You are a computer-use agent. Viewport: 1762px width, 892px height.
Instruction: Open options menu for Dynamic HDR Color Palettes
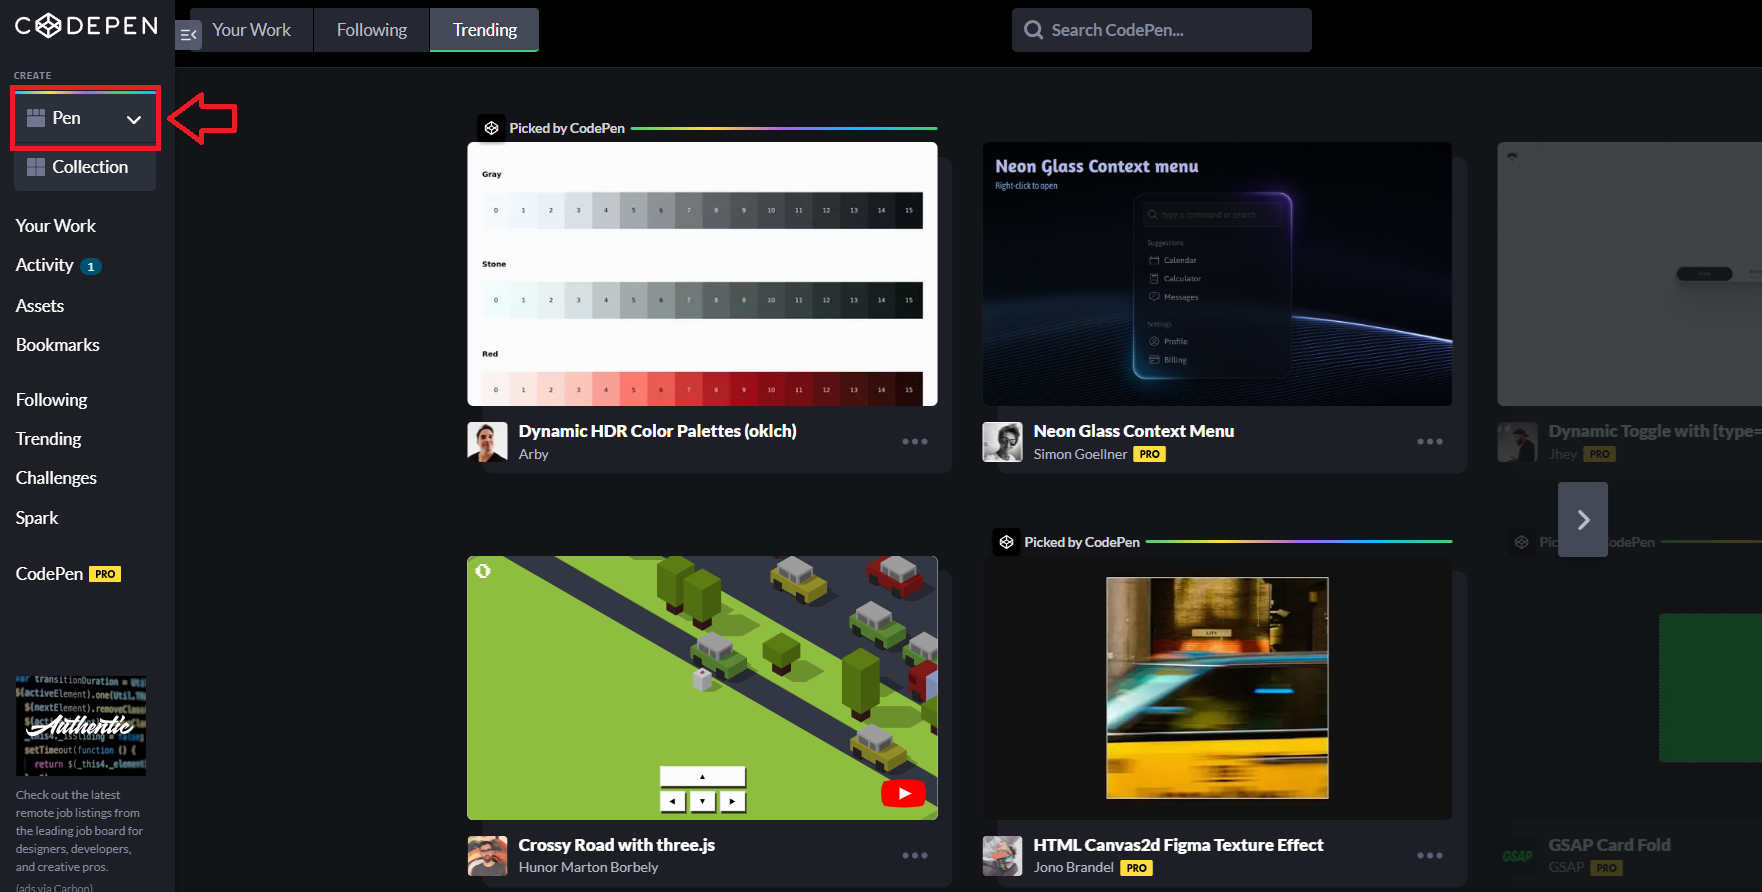[915, 442]
